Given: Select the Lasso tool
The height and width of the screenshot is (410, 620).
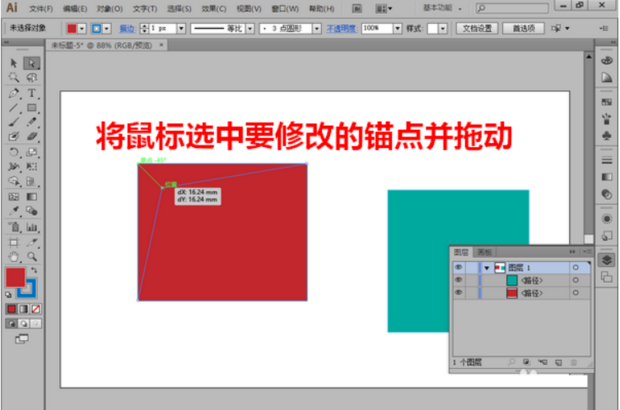Looking at the screenshot, I should pyautogui.click(x=32, y=77).
